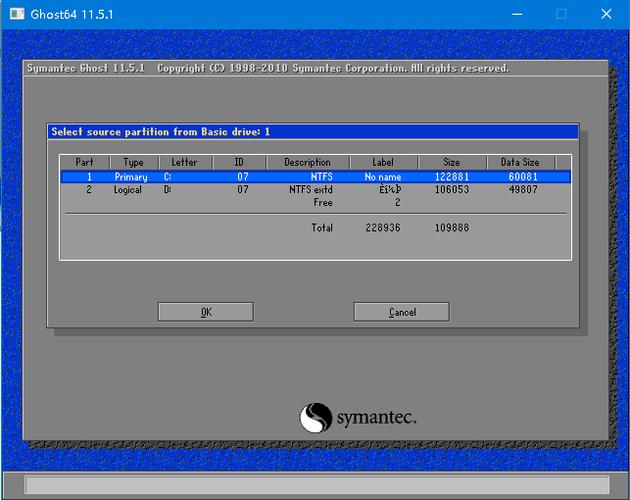The width and height of the screenshot is (630, 500).
Task: Click the data size value 60081
Action: tap(523, 177)
